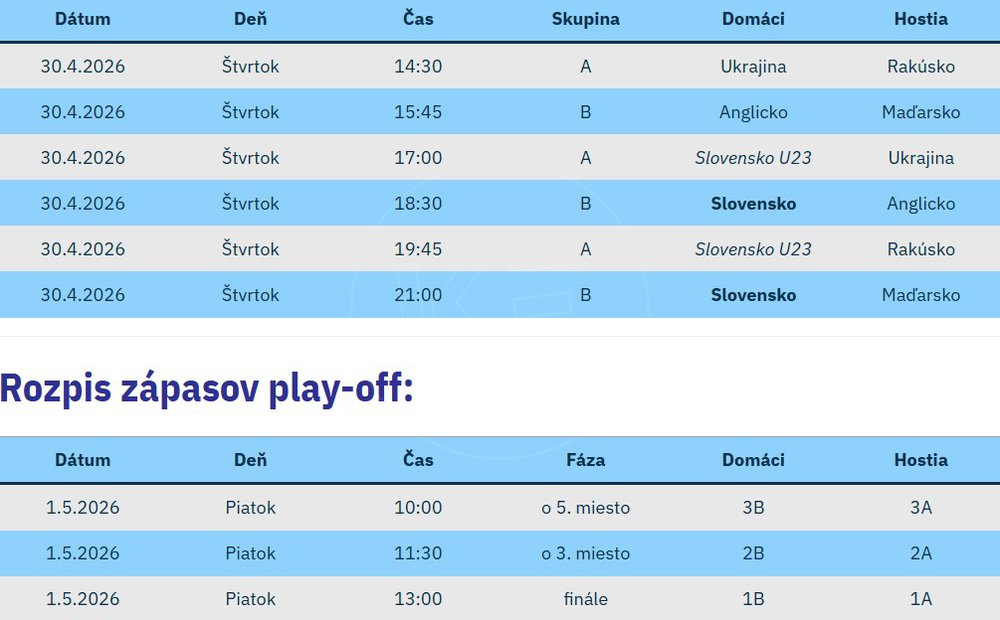Select 'Anglicko' home team in the 15:45 row
1000x620 pixels.
[753, 112]
